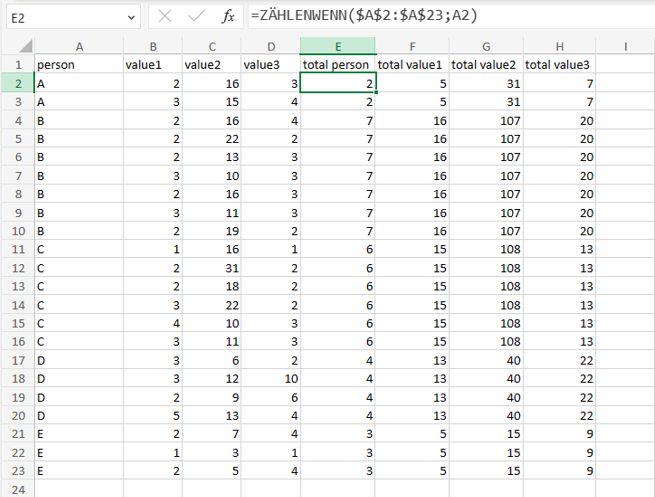Viewport: 655px width, 497px height.
Task: Click the "total person" header cell
Action: (x=338, y=65)
